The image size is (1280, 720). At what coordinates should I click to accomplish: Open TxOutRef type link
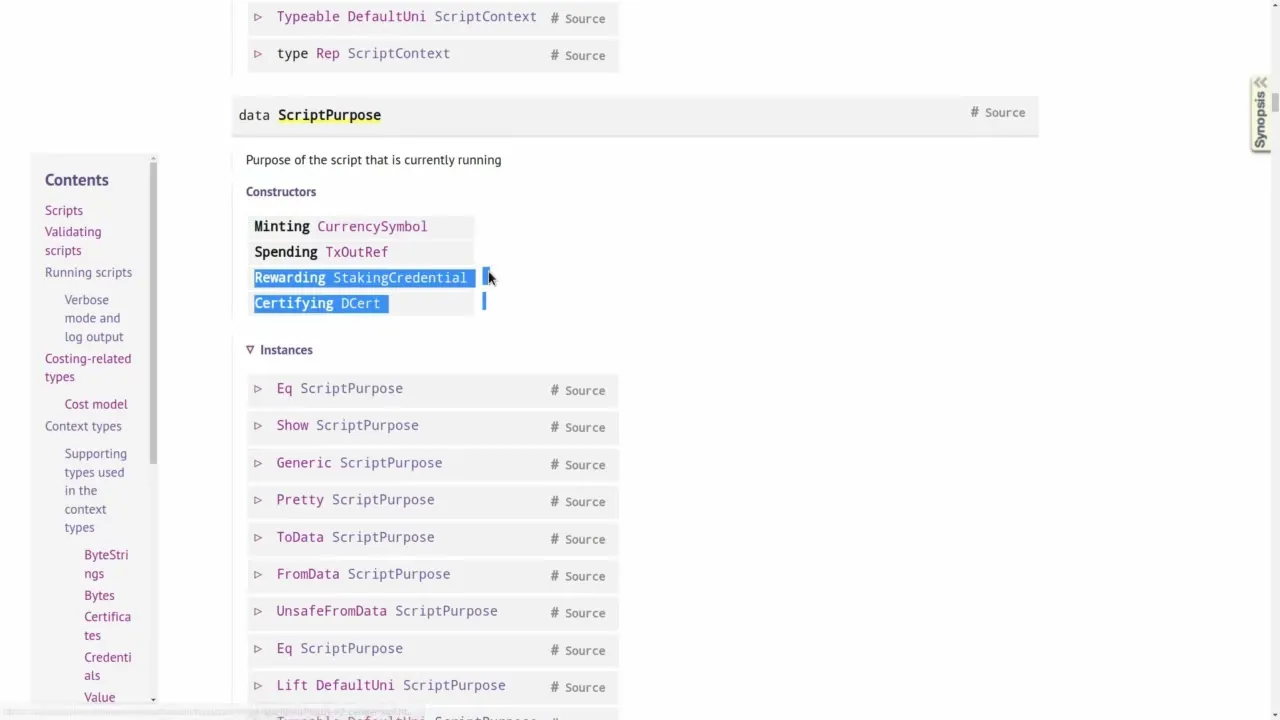pyautogui.click(x=356, y=252)
